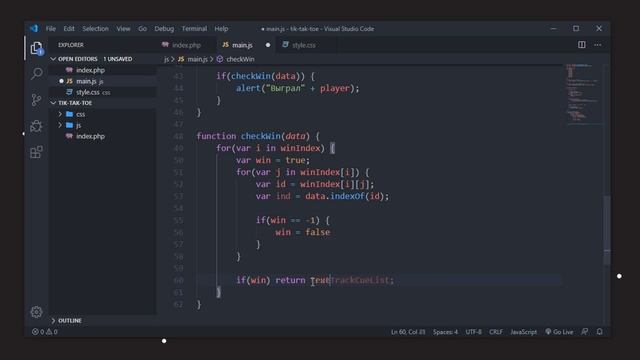This screenshot has height=360, width=640.
Task: Click the VS Code logo icon
Action: coord(34,28)
